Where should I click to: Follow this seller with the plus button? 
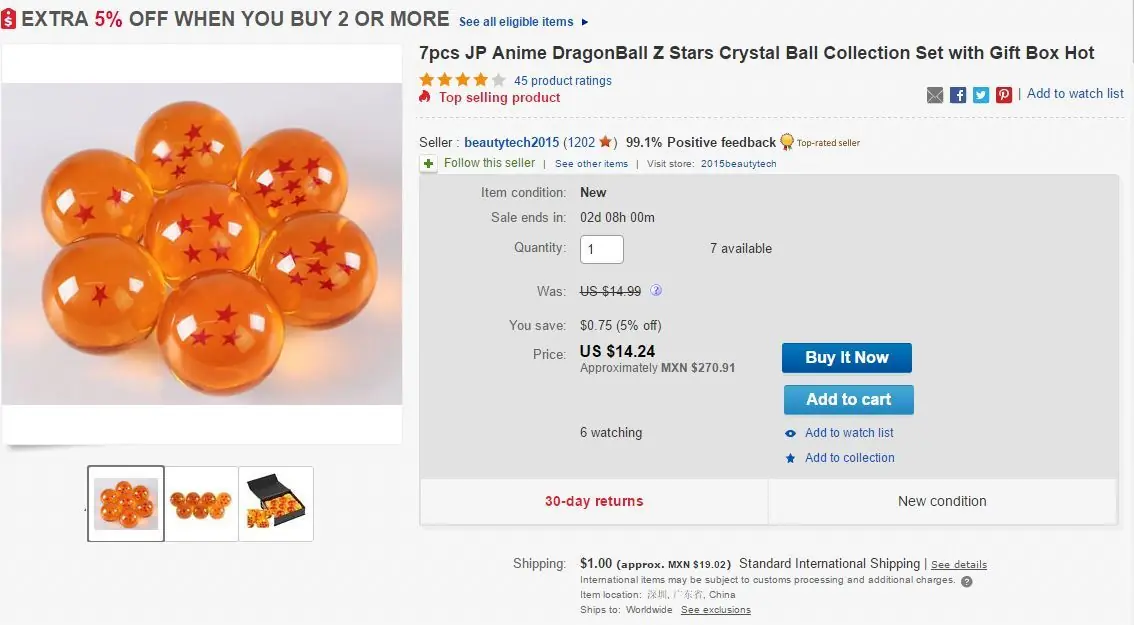tap(429, 163)
